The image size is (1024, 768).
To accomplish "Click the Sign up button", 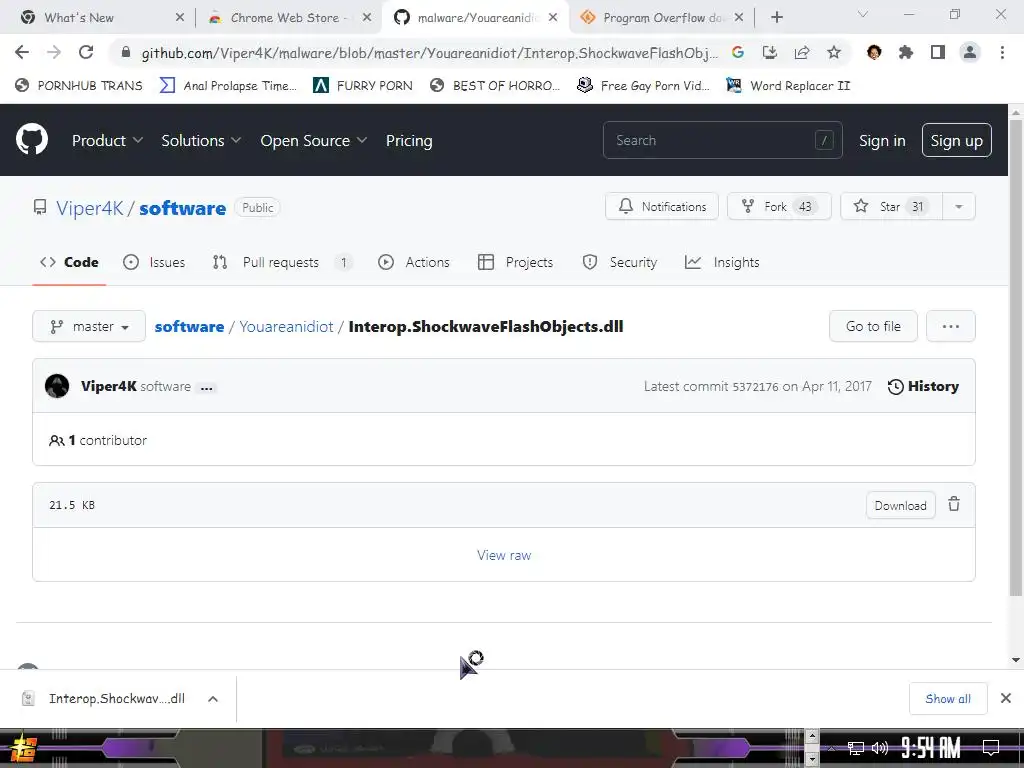I will point(956,140).
